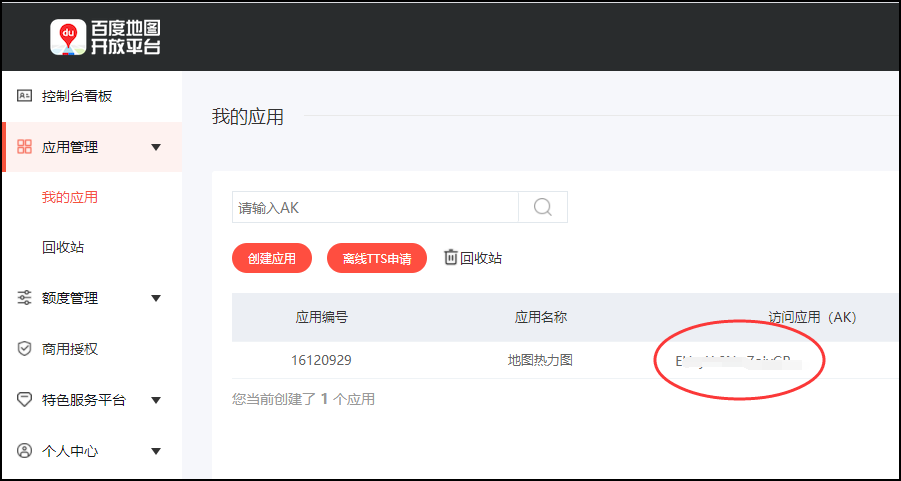The width and height of the screenshot is (901, 481).
Task: Click the search magnifier icon
Action: pos(543,207)
